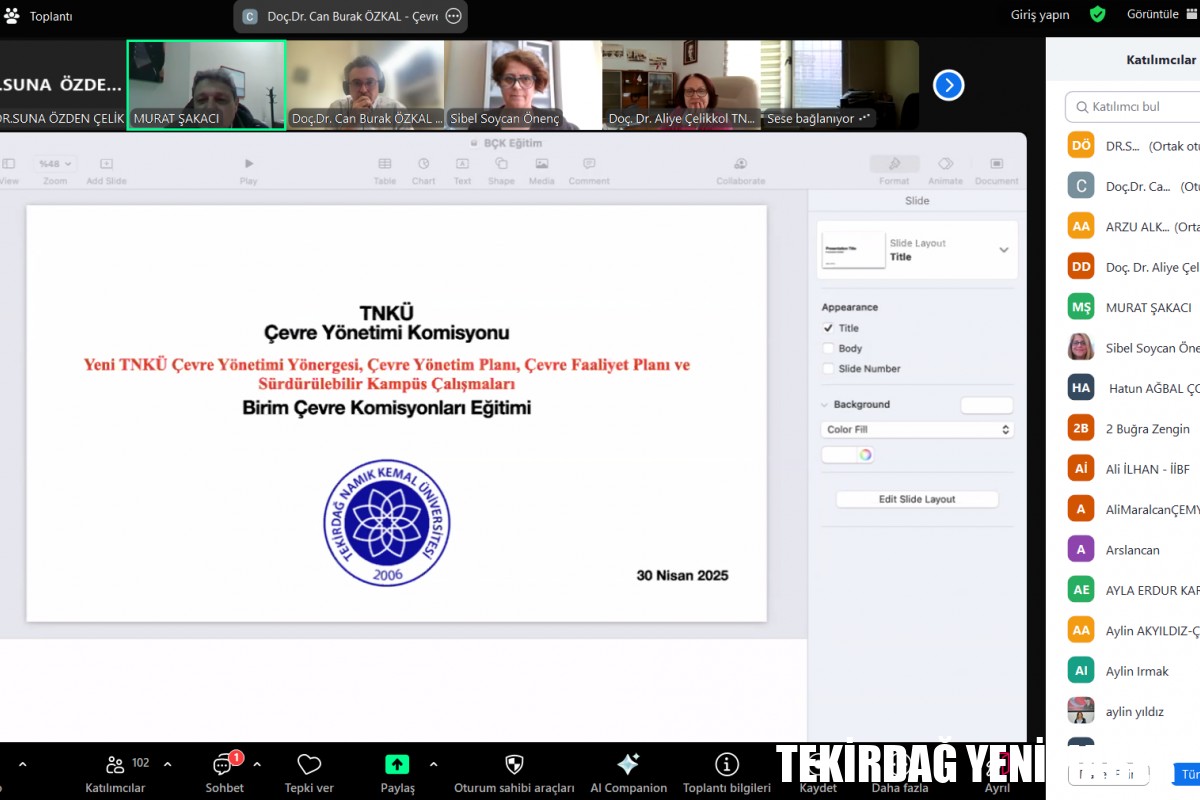This screenshot has width=1200, height=800.
Task: Expand the arrow beside Katılımcılar
Action: (x=167, y=764)
